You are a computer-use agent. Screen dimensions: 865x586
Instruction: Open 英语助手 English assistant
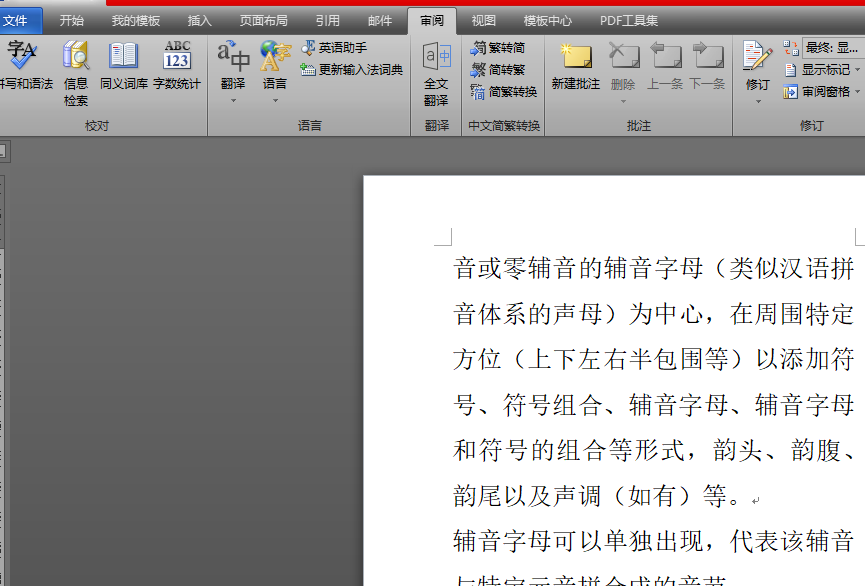(x=334, y=48)
